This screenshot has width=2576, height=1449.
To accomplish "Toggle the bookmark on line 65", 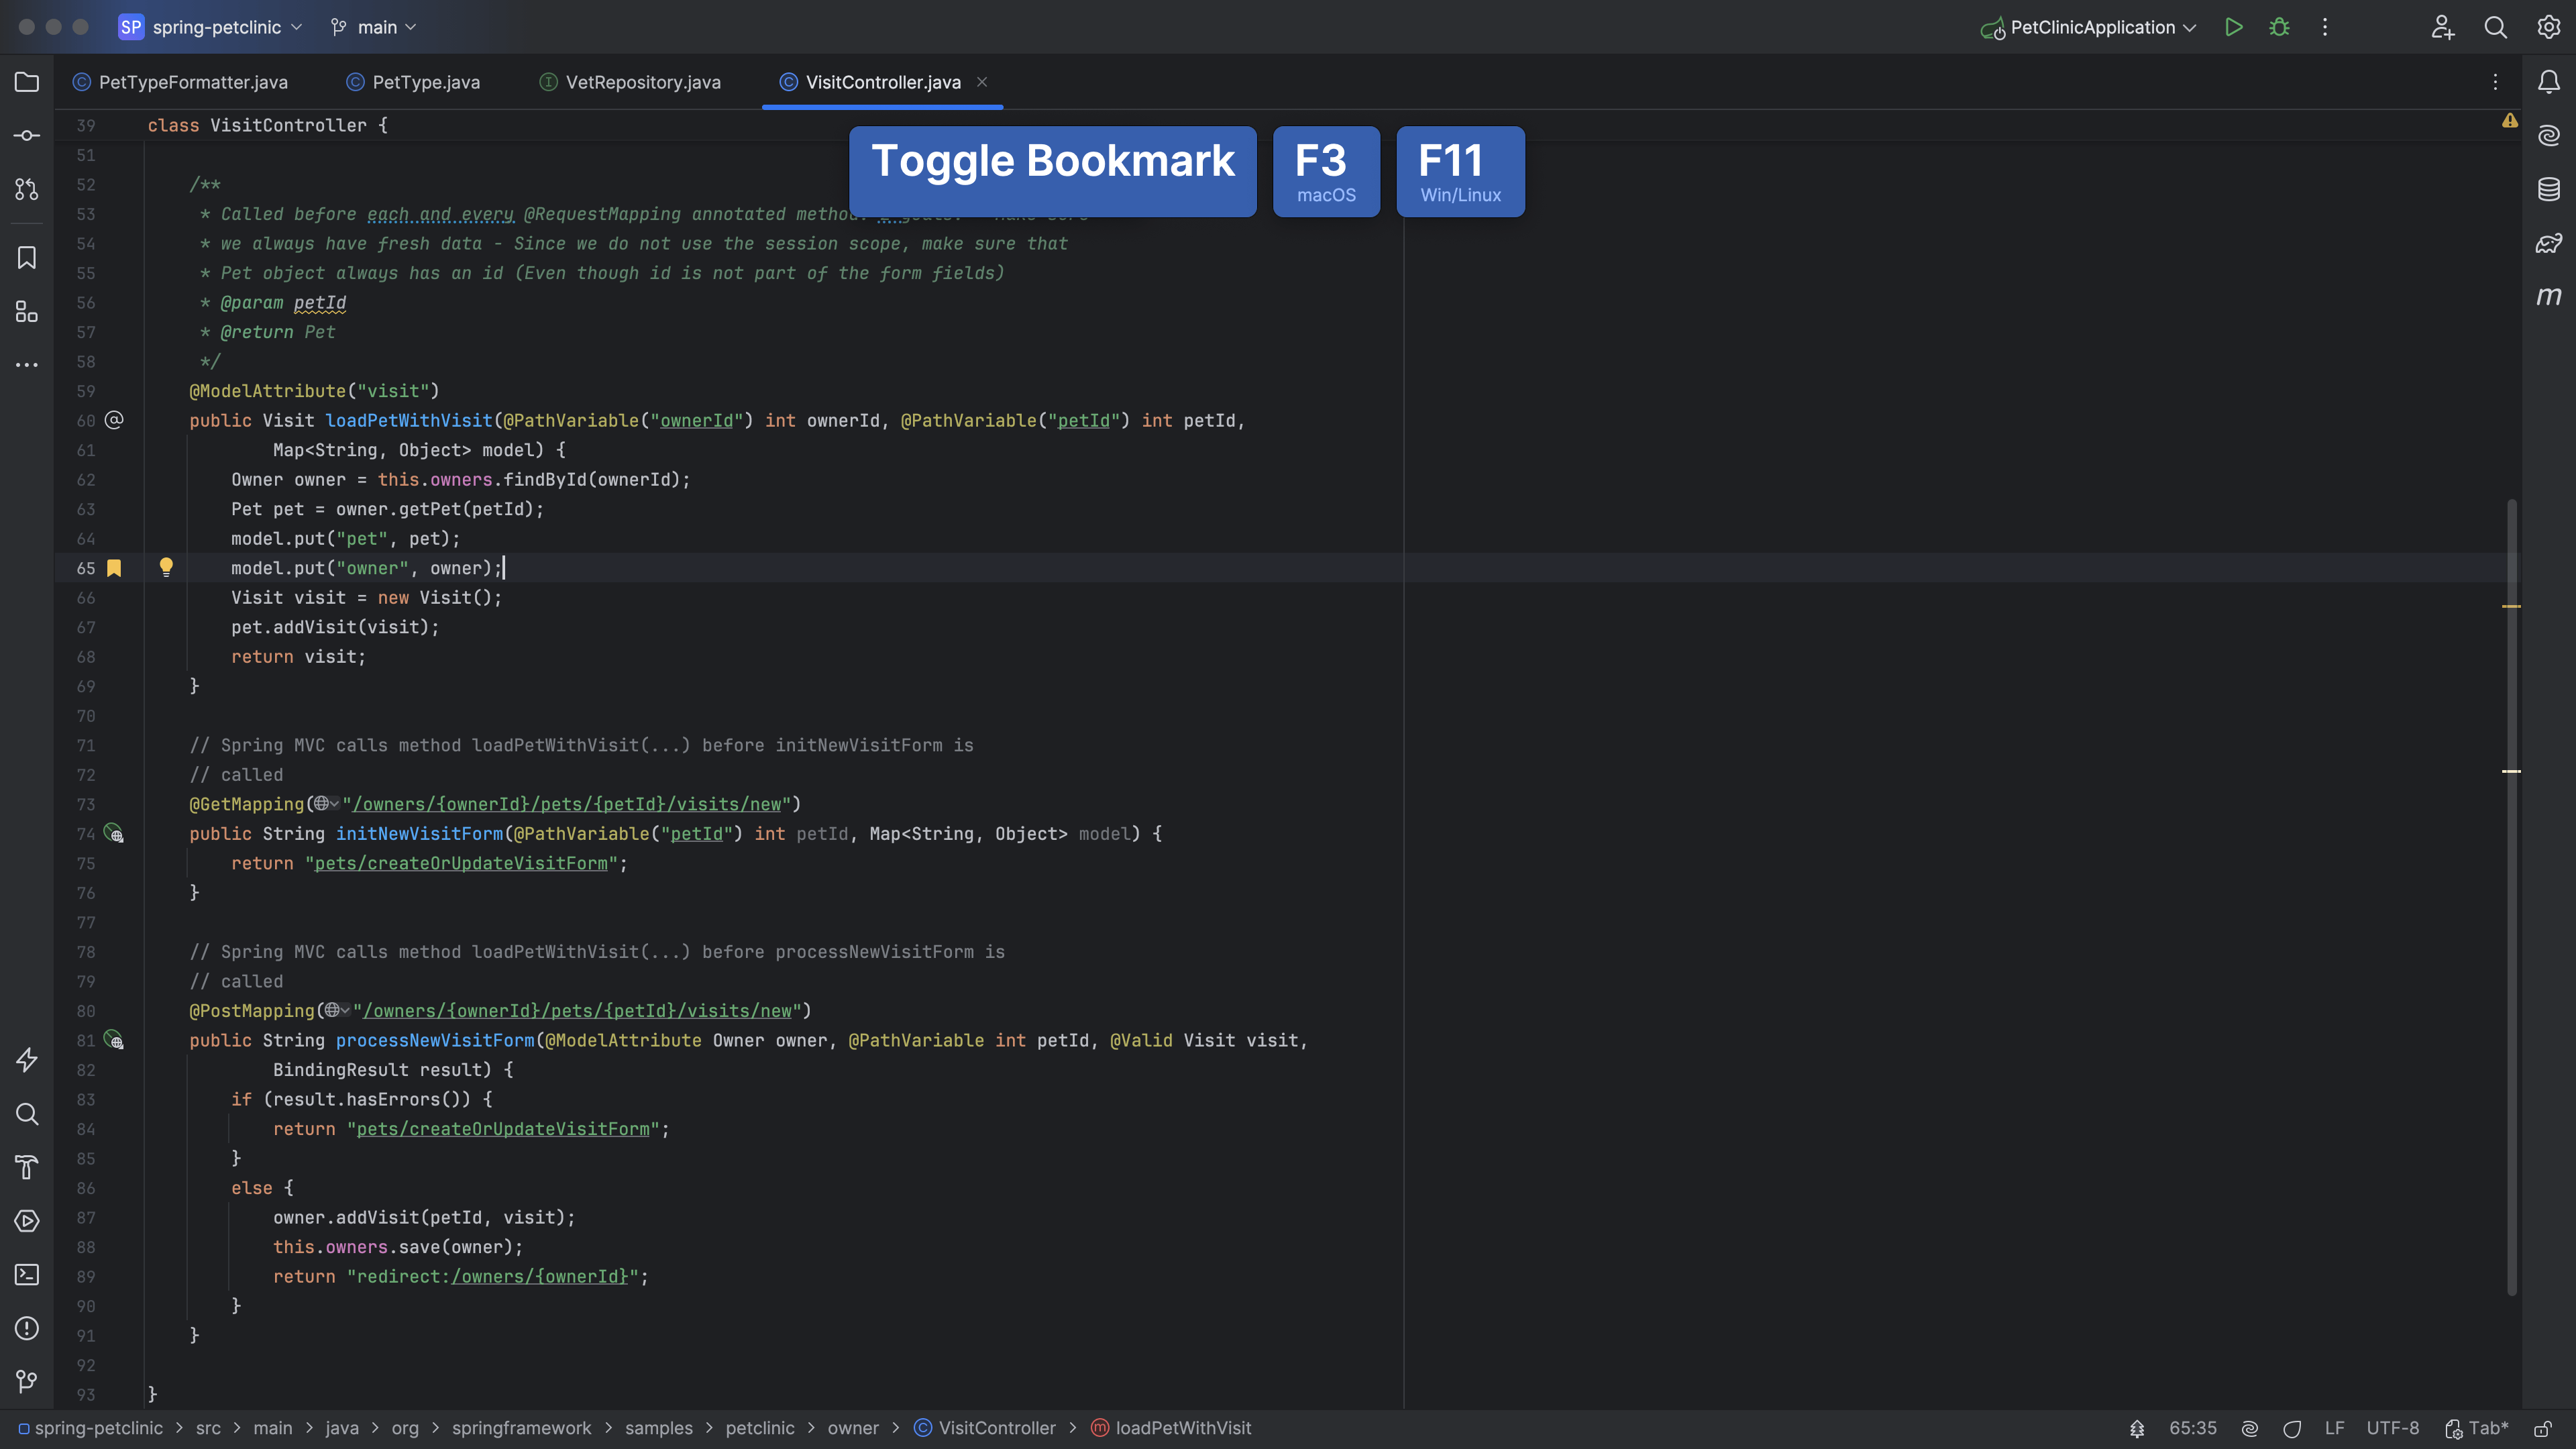I will (x=114, y=568).
